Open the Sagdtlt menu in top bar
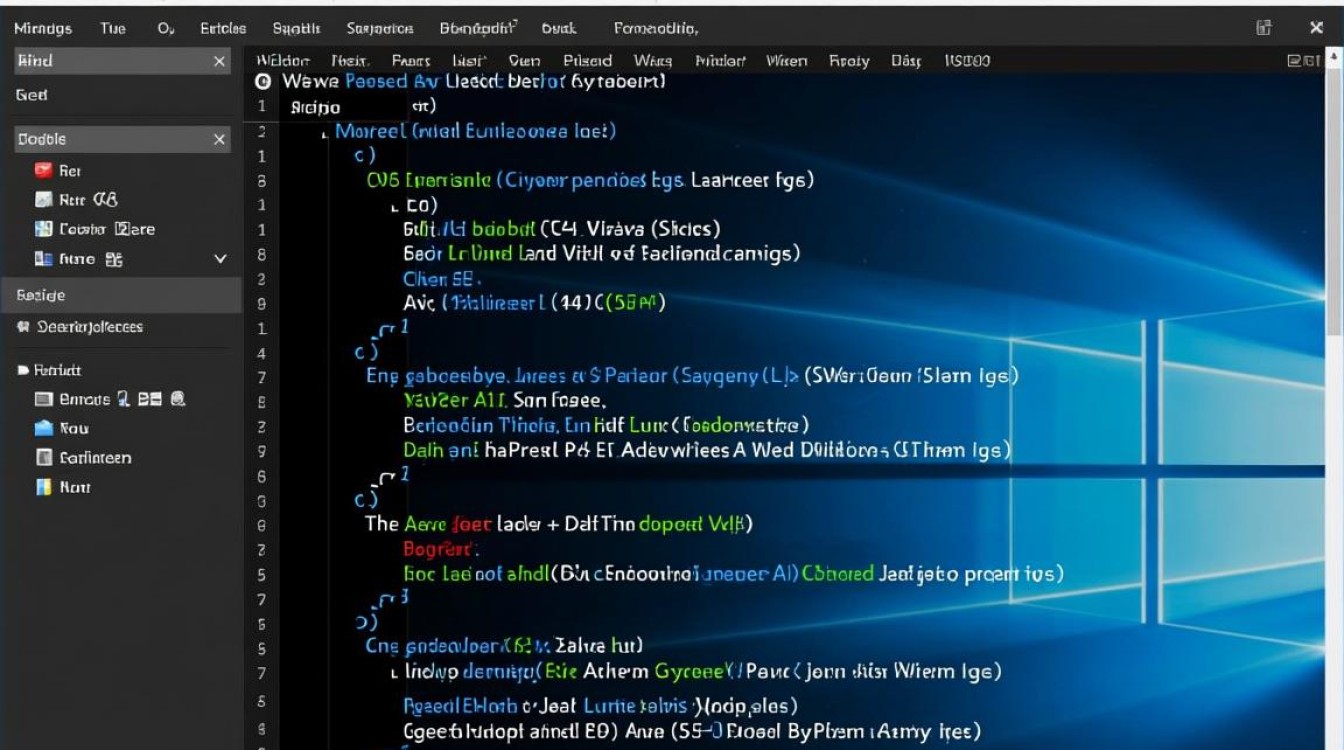1344x750 pixels. click(297, 29)
